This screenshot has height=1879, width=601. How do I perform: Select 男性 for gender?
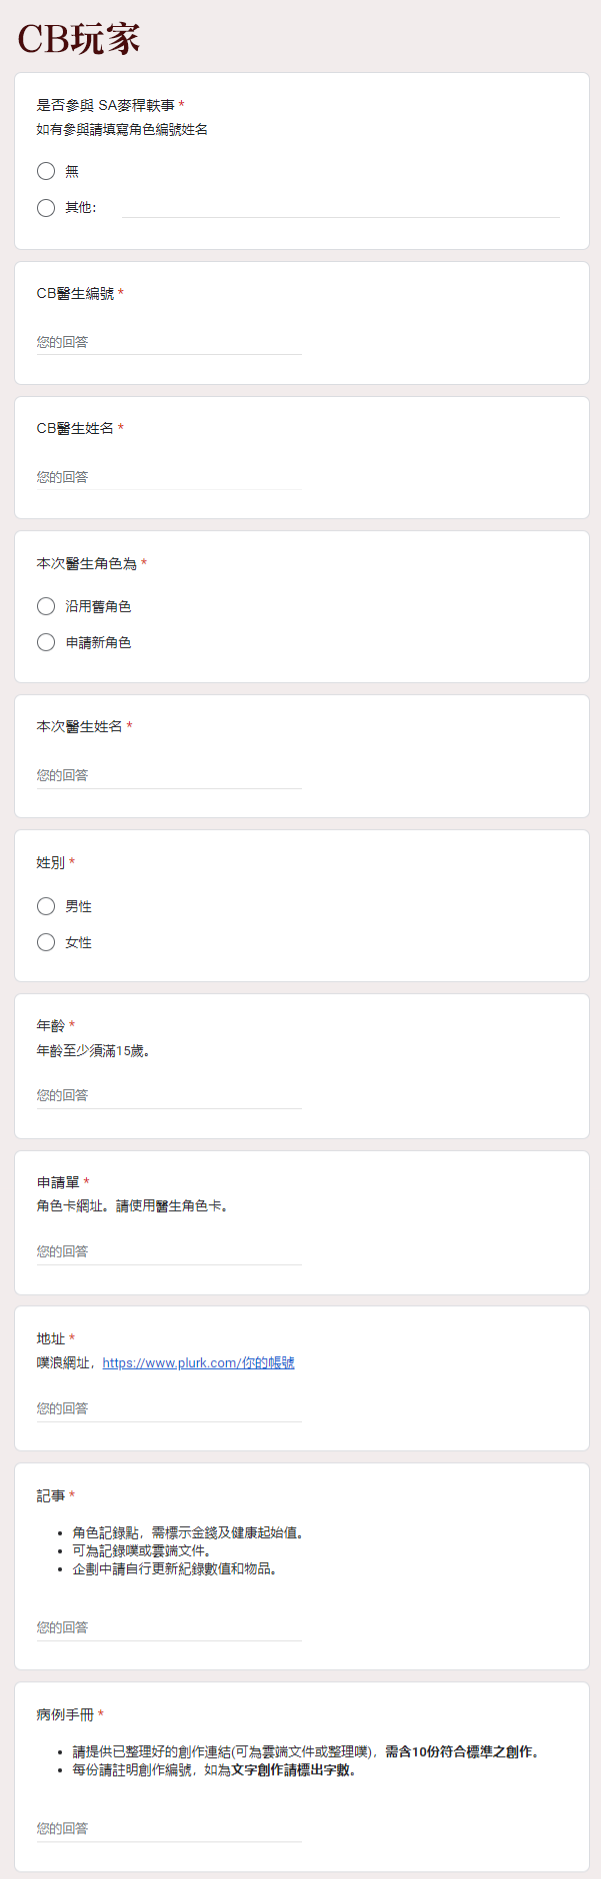[x=46, y=906]
